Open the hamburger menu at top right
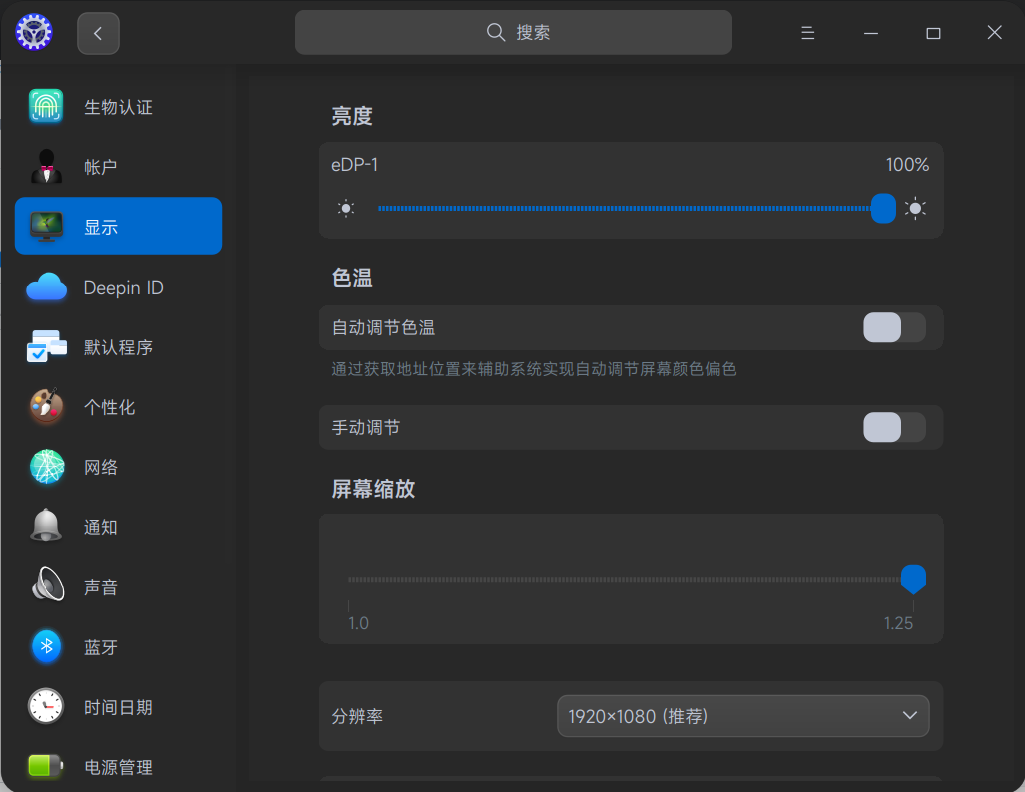 (x=807, y=32)
